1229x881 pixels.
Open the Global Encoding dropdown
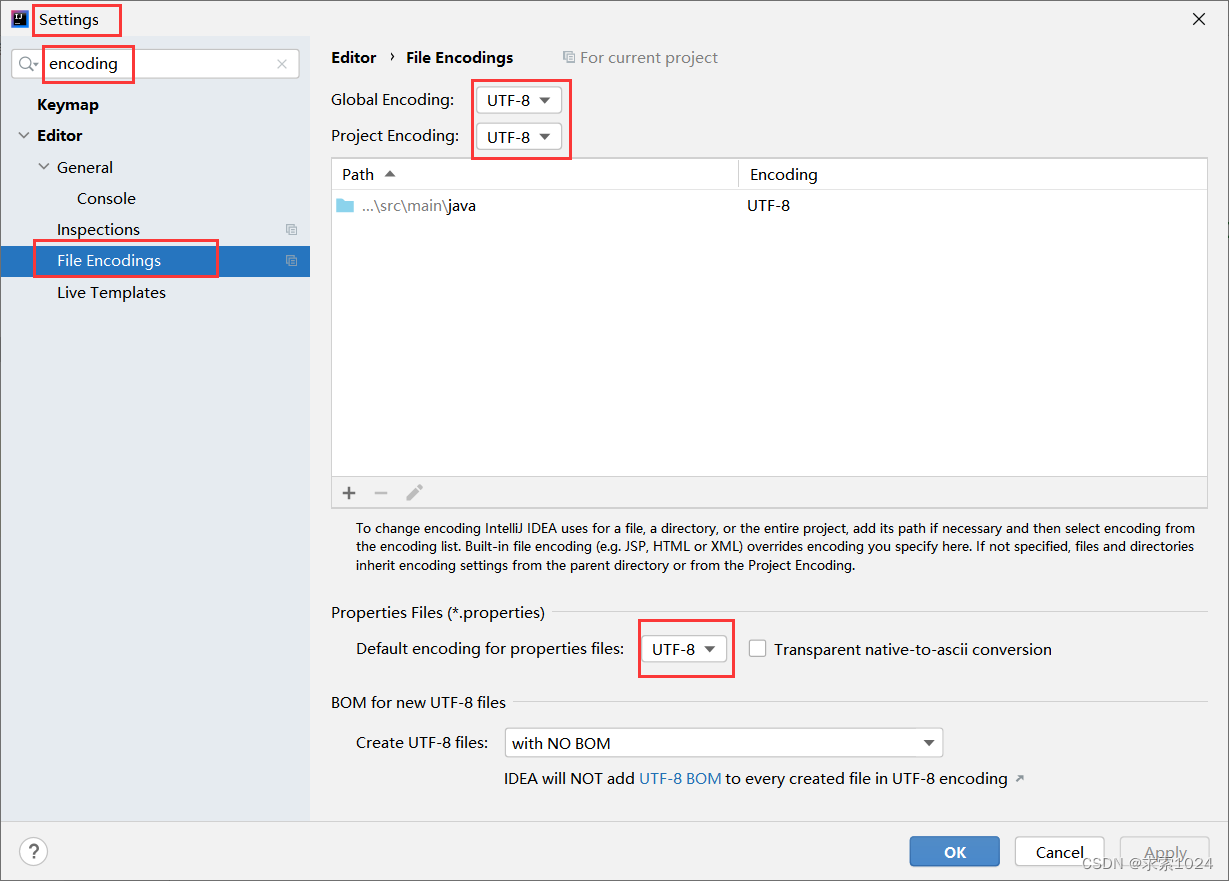pyautogui.click(x=518, y=100)
